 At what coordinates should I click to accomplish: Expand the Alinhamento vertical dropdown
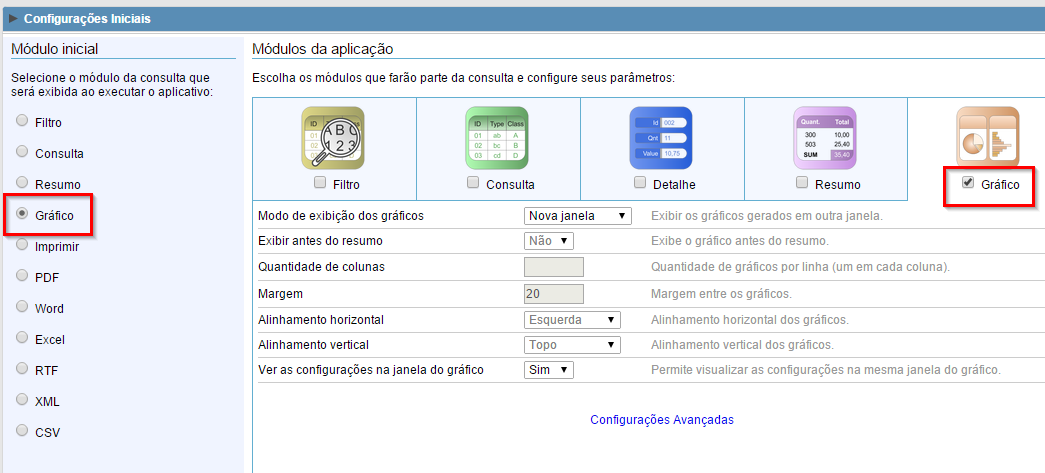coord(572,345)
